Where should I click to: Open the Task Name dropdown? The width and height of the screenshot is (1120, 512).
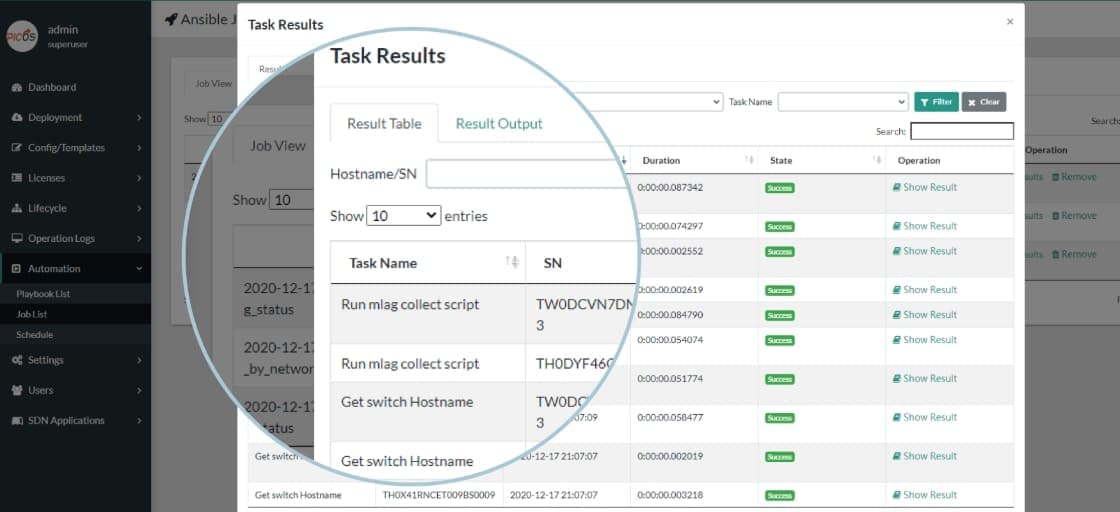point(843,102)
